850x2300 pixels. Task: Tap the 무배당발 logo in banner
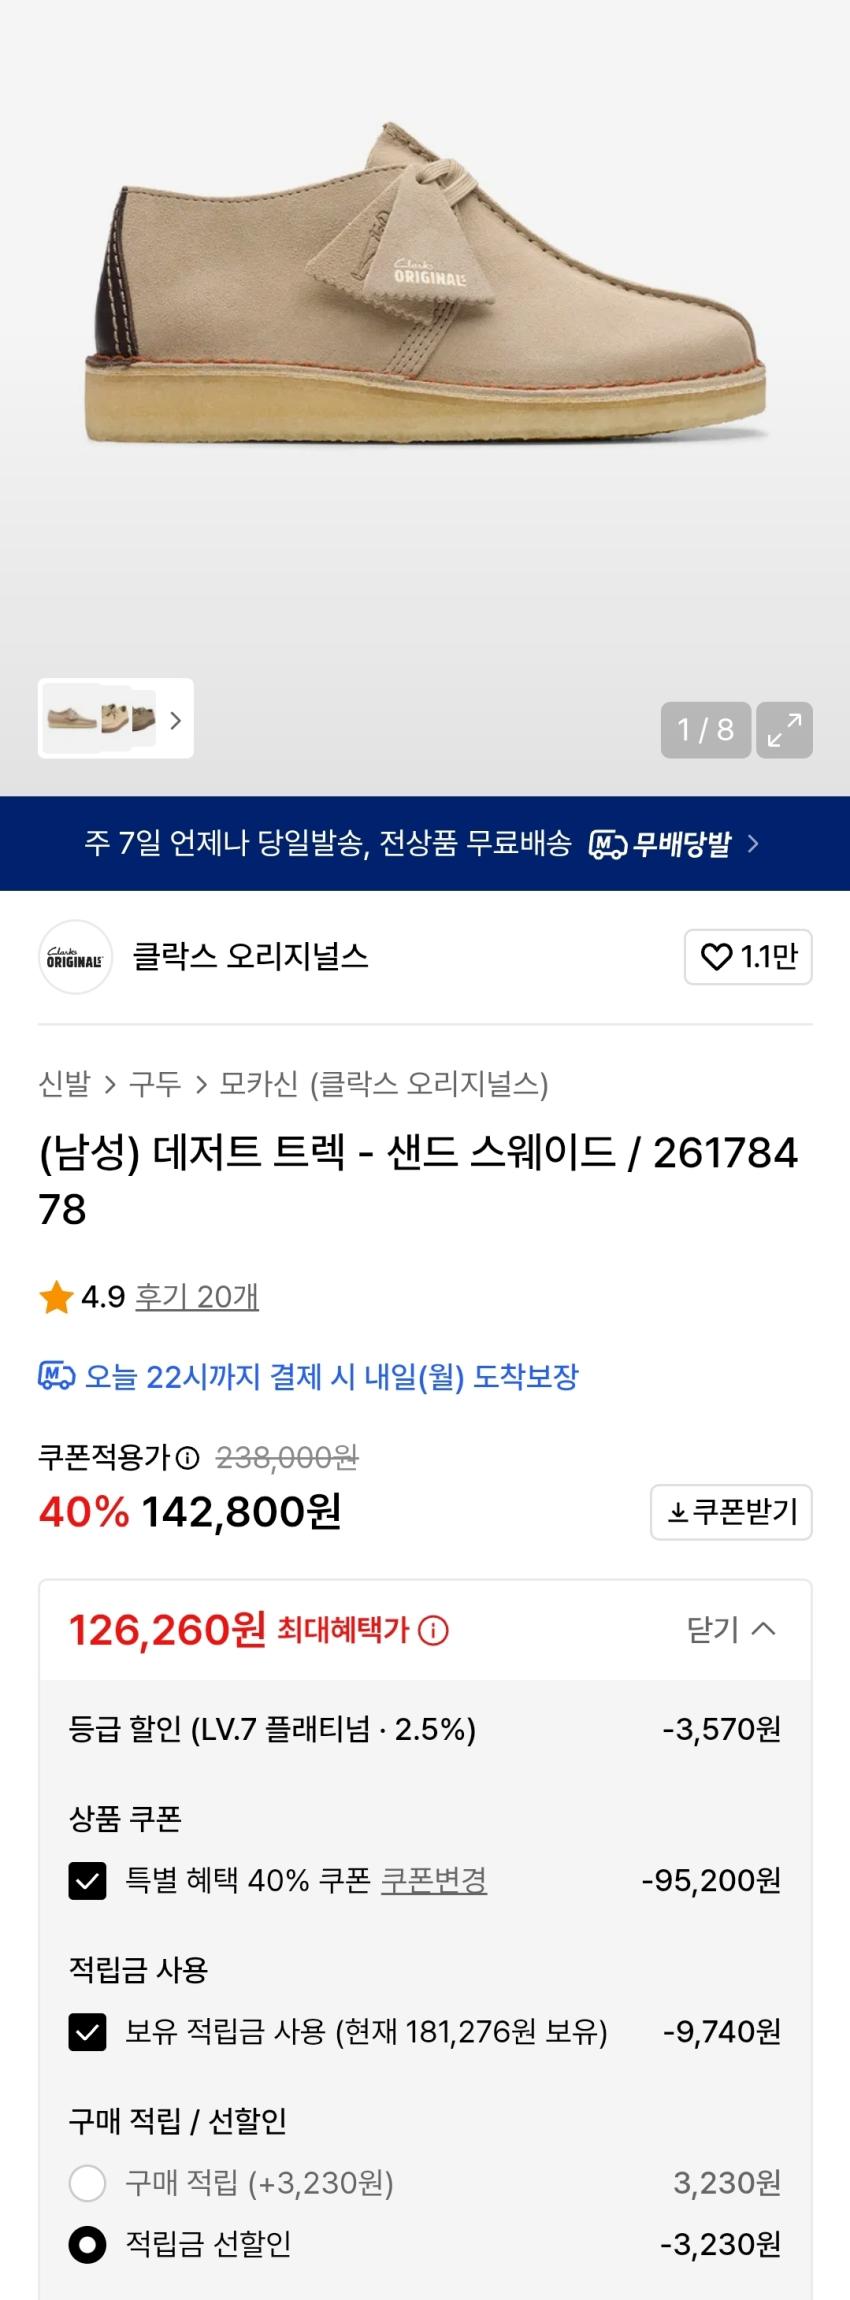(662, 844)
